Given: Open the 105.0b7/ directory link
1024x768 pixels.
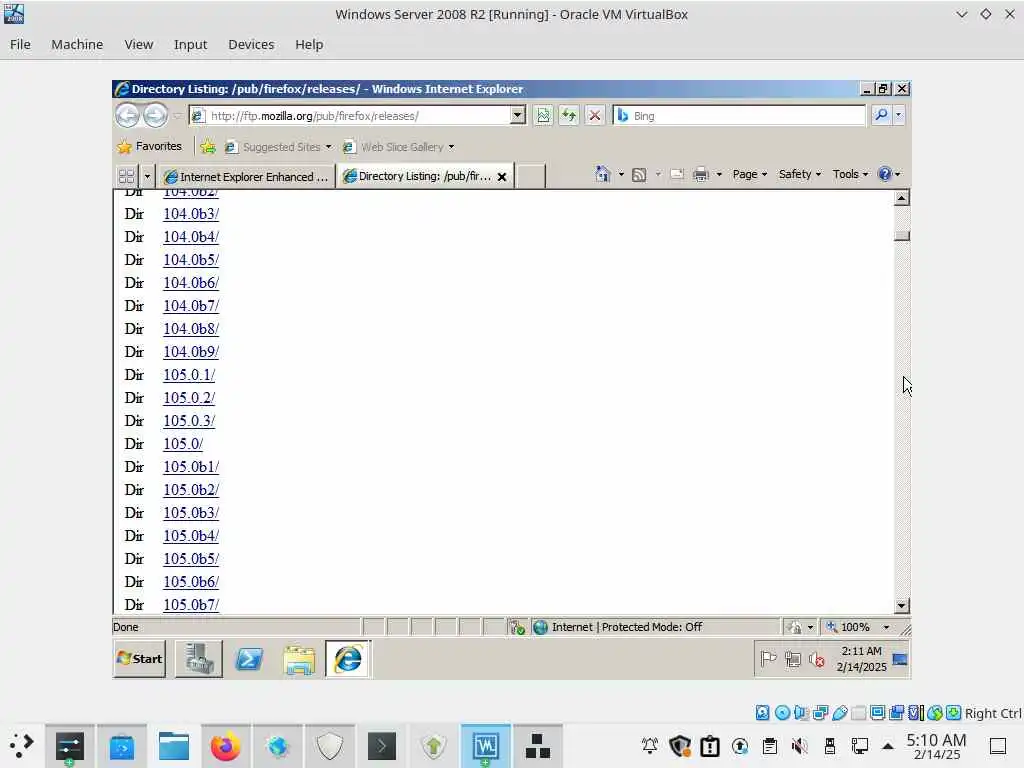Looking at the screenshot, I should (191, 605).
